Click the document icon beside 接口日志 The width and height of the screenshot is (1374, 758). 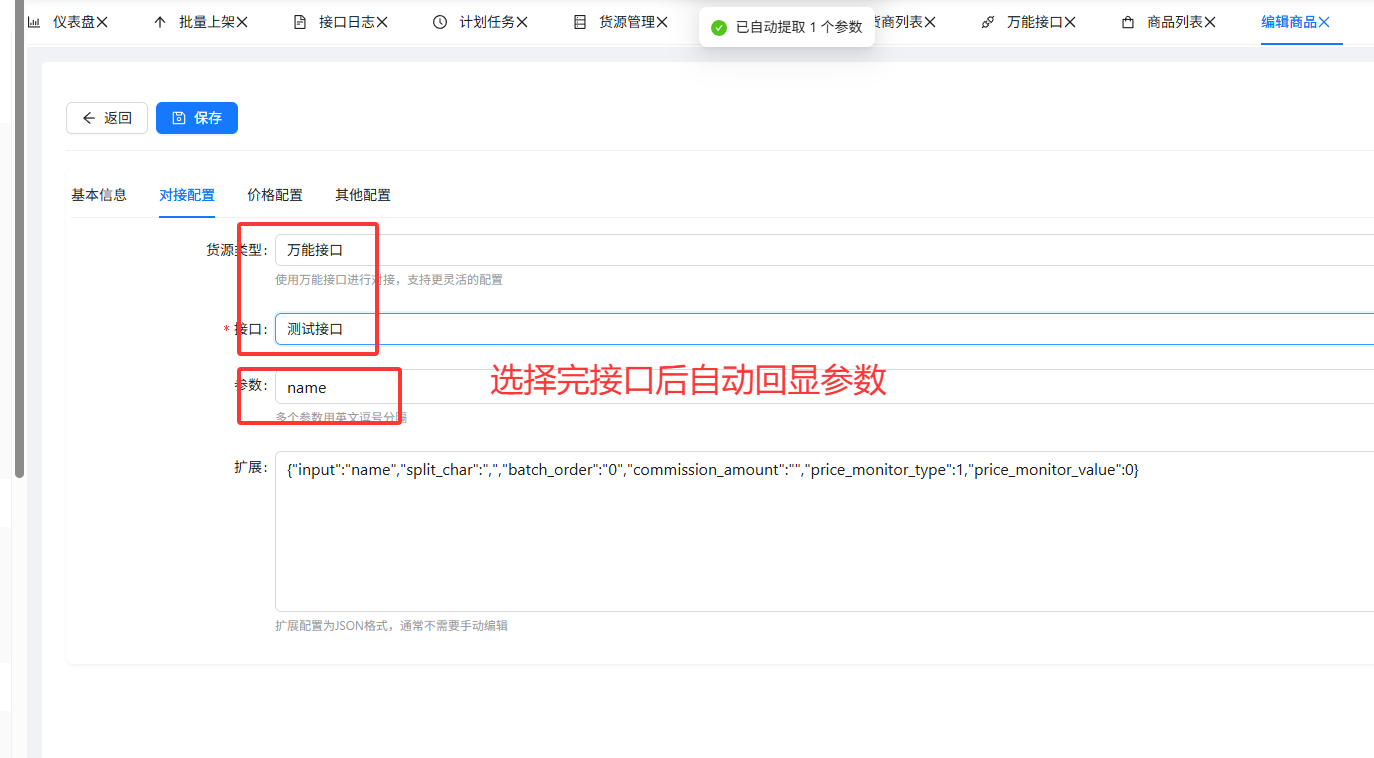[300, 22]
